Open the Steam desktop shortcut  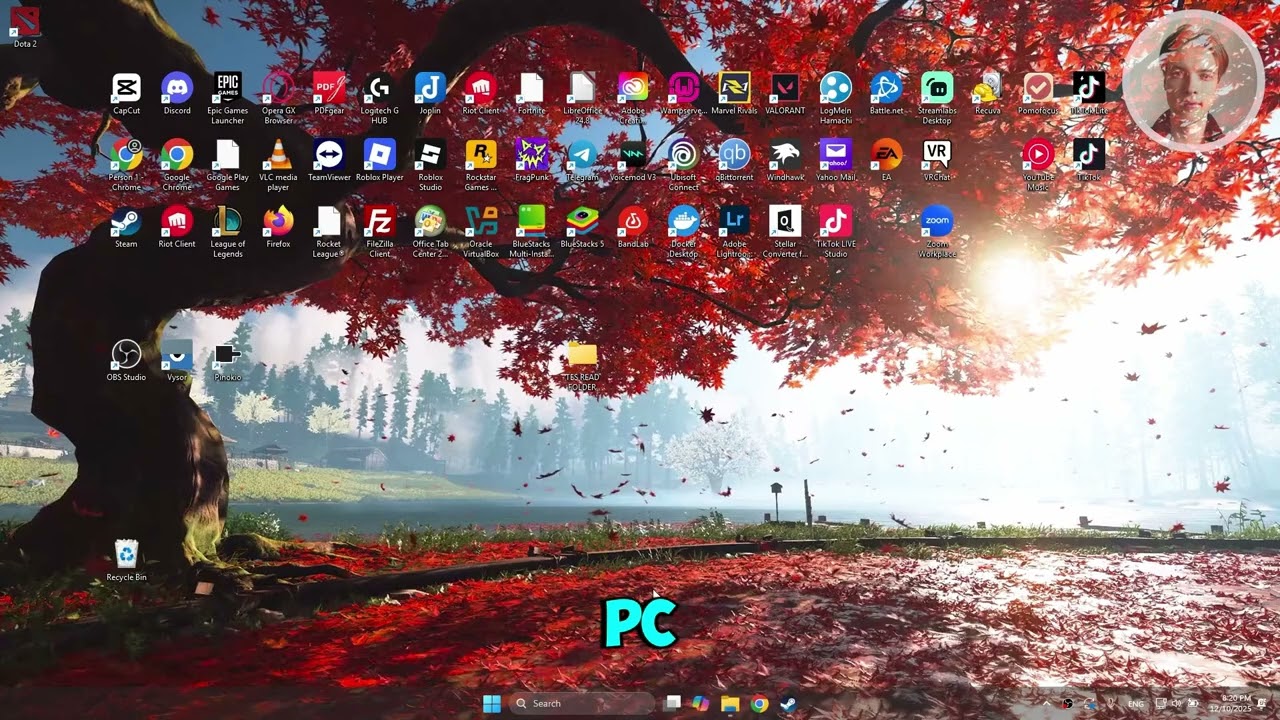click(126, 226)
